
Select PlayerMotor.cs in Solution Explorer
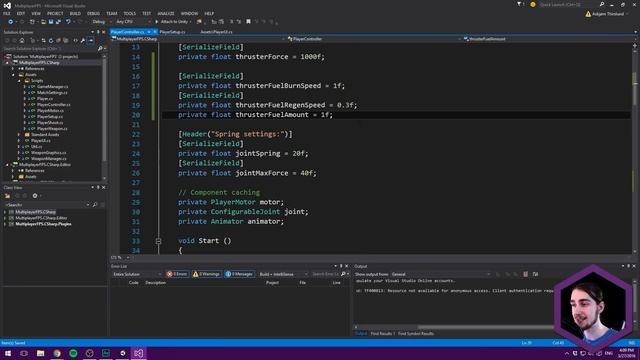[50, 111]
